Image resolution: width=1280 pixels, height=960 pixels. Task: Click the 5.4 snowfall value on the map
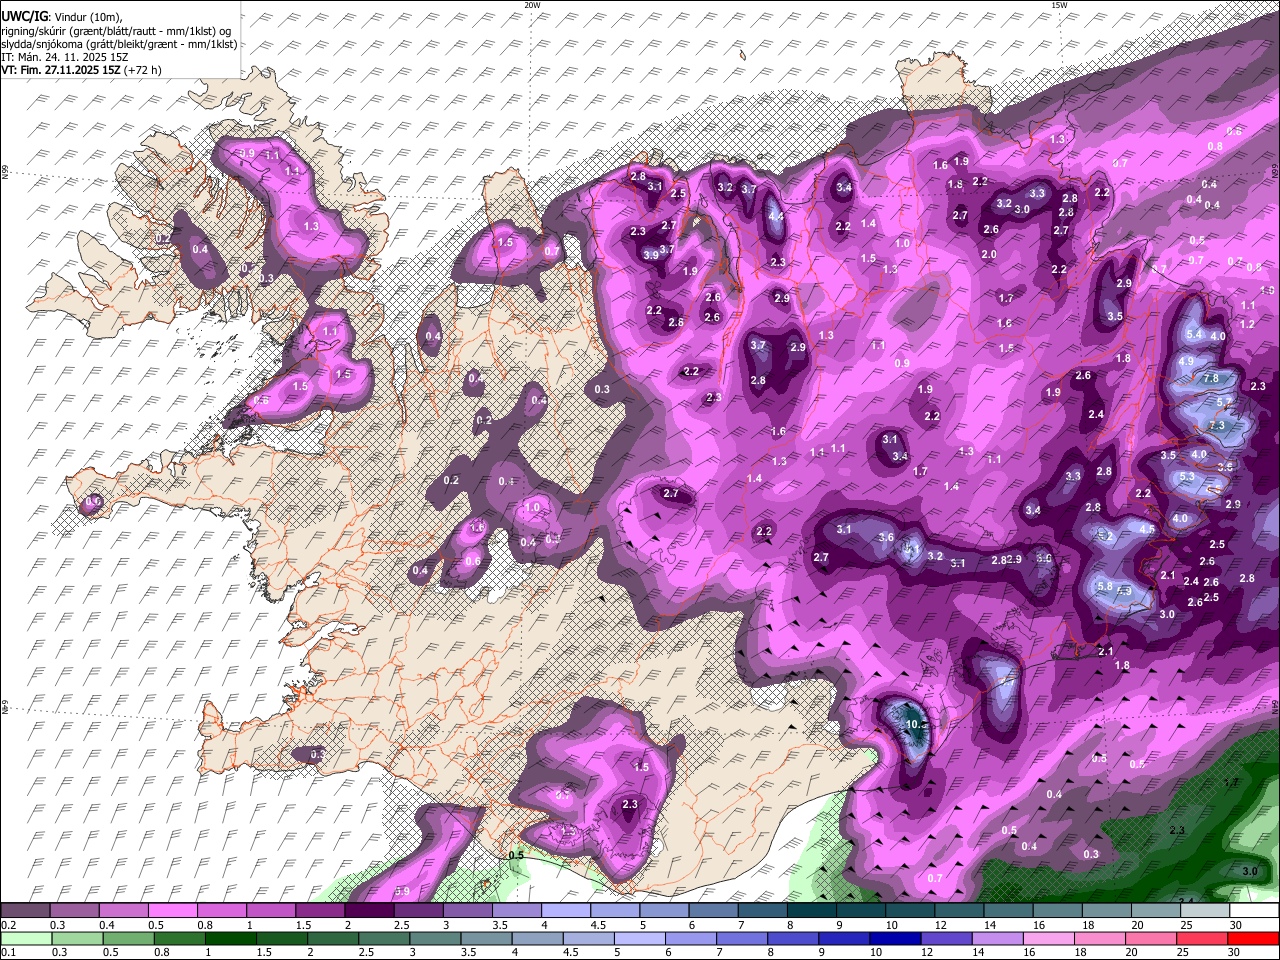tap(1193, 334)
